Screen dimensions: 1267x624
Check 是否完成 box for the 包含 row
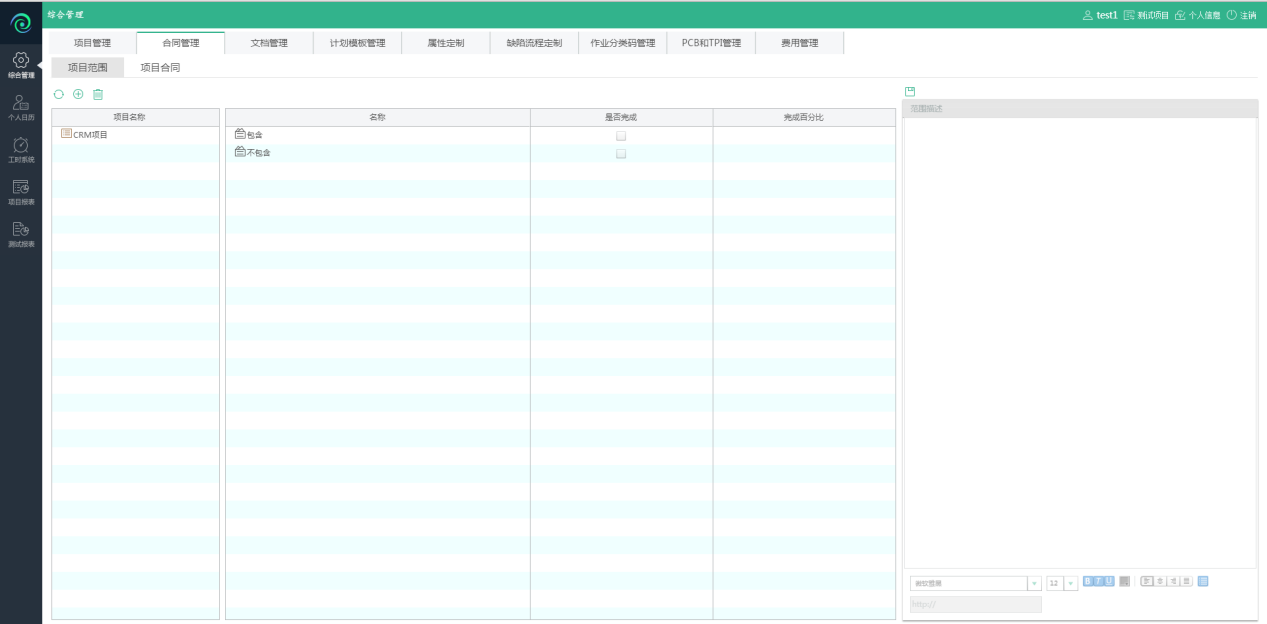point(621,135)
